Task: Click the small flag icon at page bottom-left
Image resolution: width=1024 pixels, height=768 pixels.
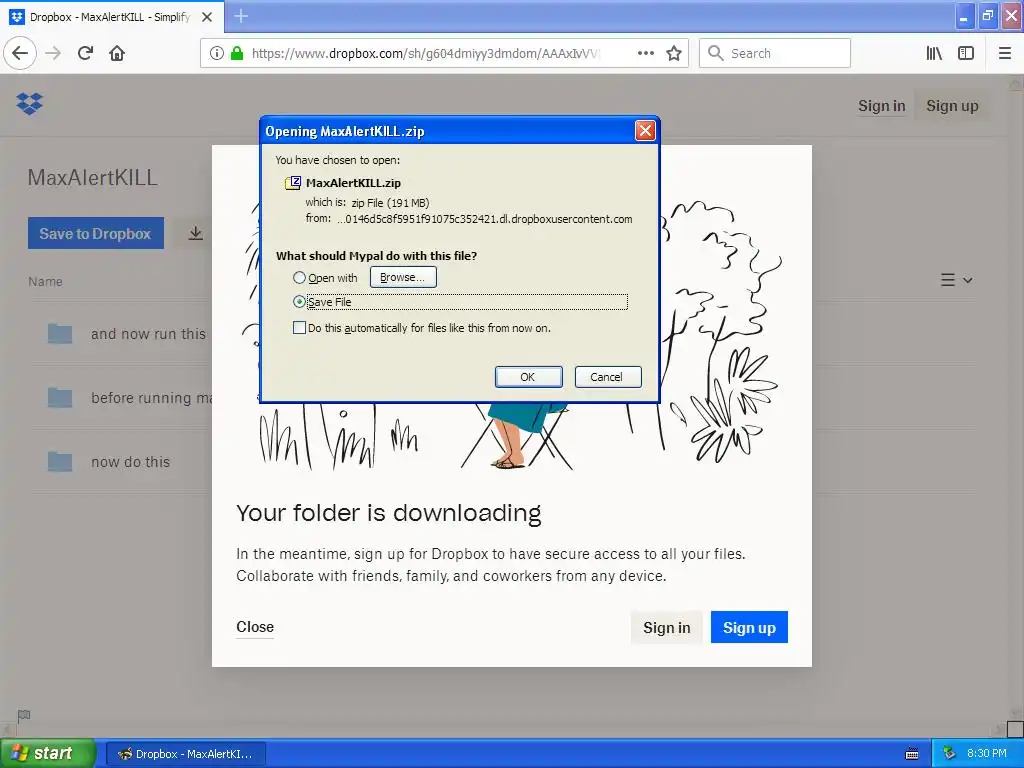Action: [x=24, y=716]
